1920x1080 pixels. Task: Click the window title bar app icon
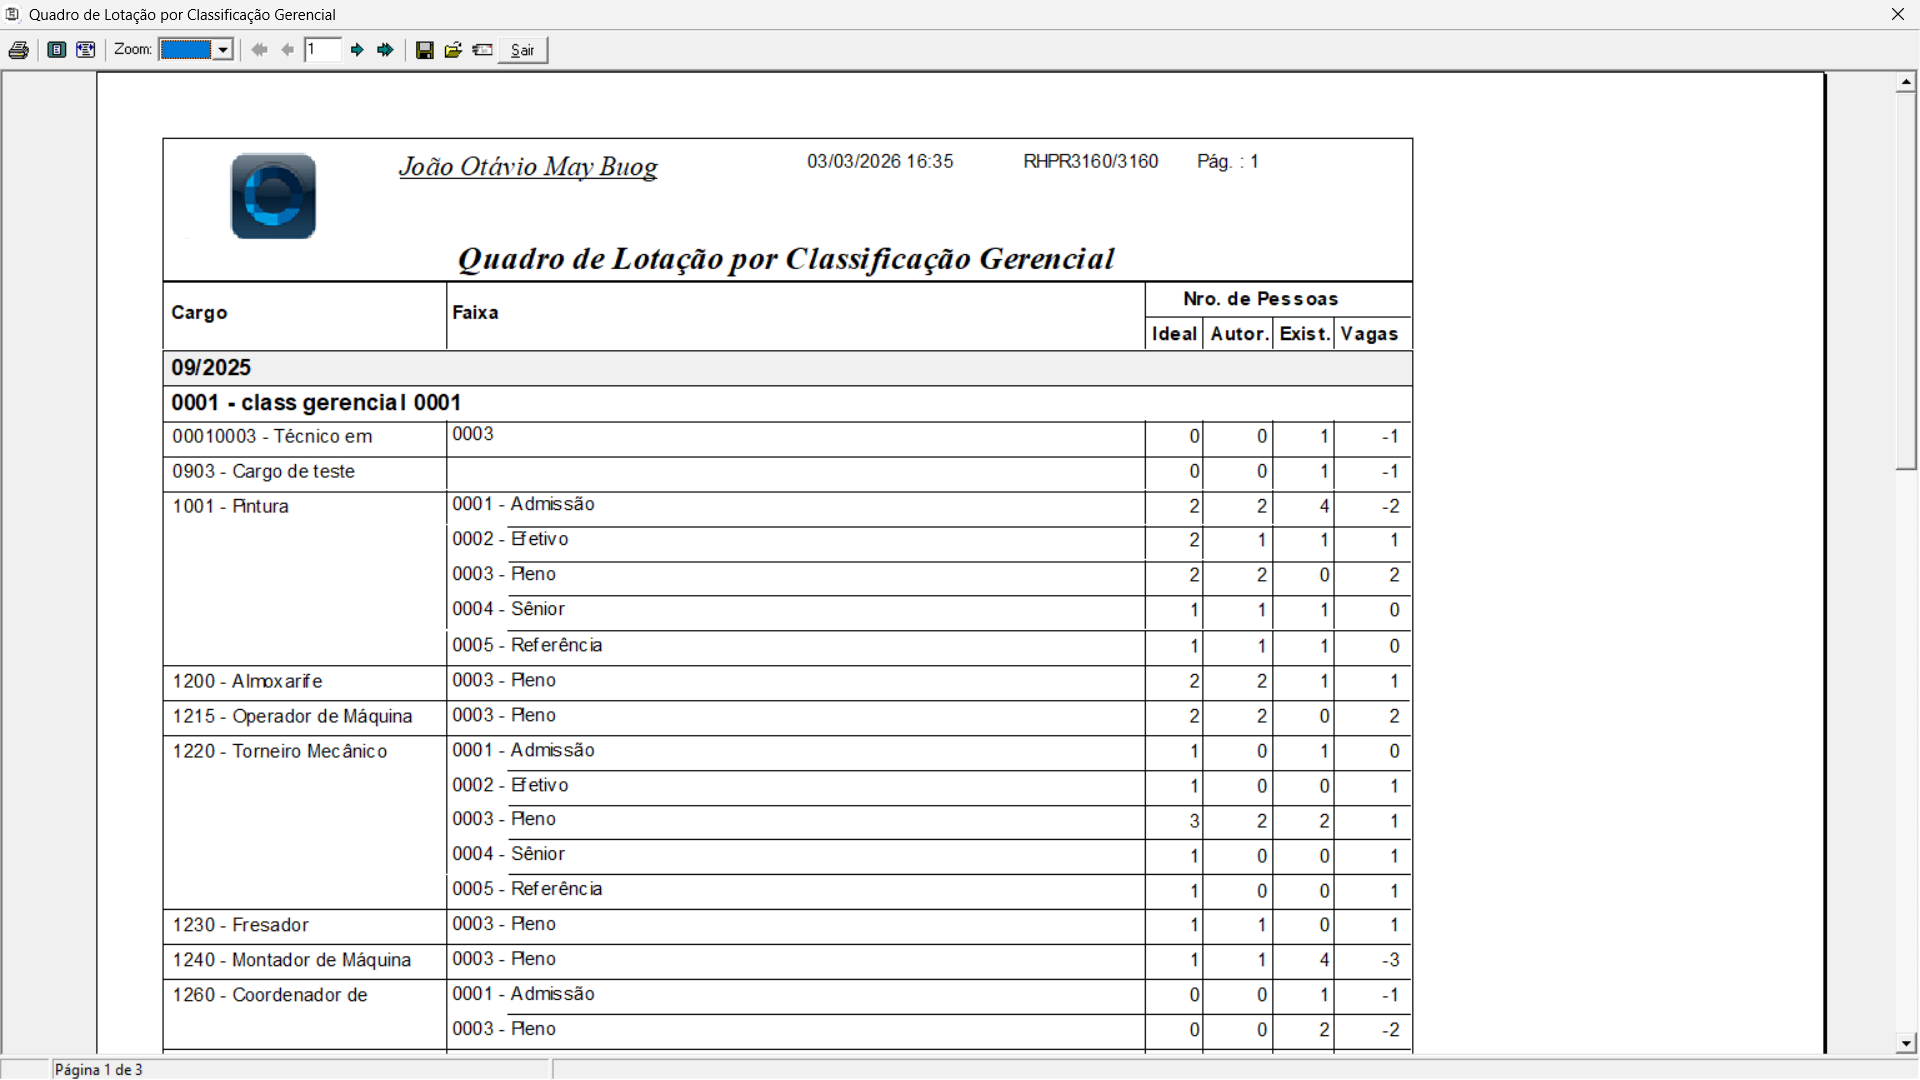tap(12, 14)
